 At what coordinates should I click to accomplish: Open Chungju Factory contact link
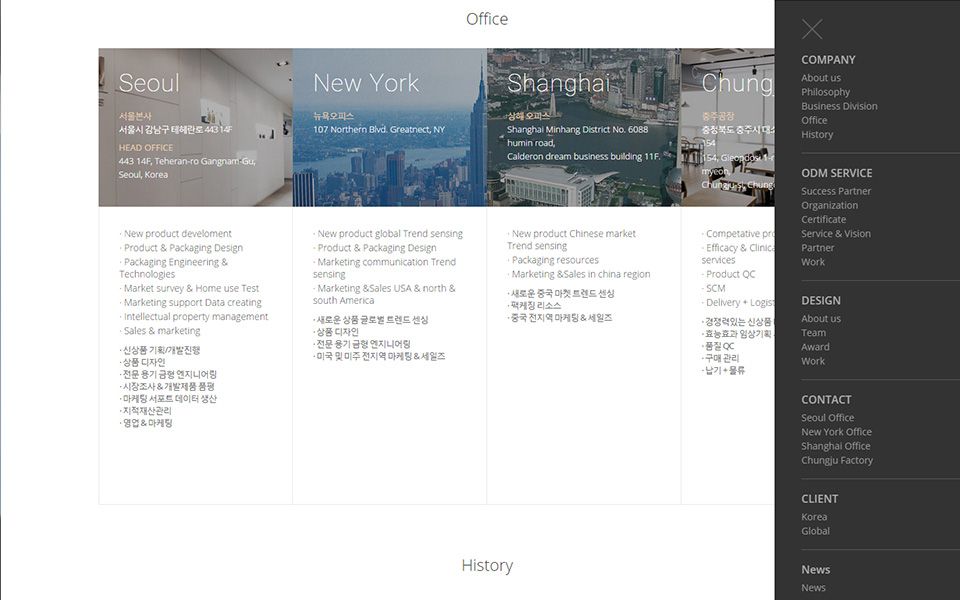(837, 460)
